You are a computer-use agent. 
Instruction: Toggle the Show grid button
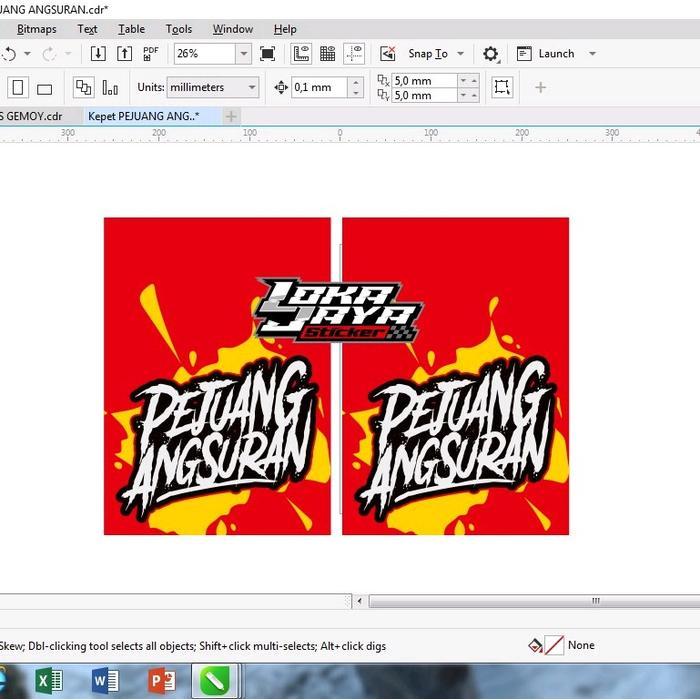tap(326, 54)
